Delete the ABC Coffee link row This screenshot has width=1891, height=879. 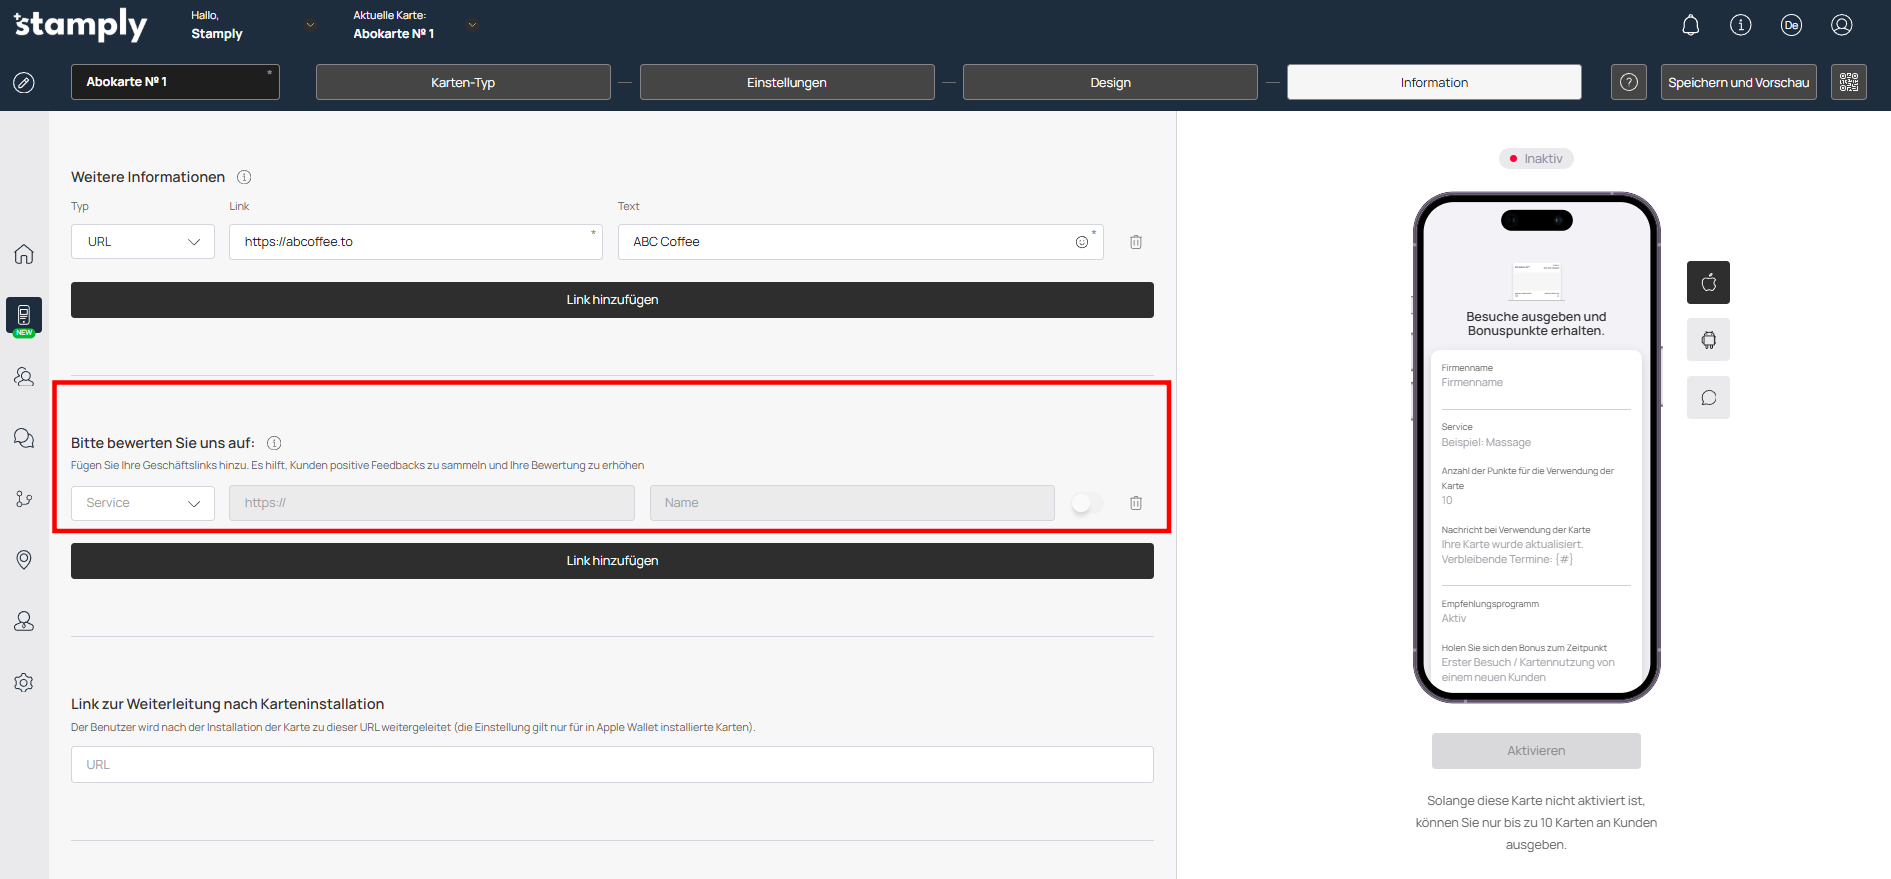point(1136,242)
